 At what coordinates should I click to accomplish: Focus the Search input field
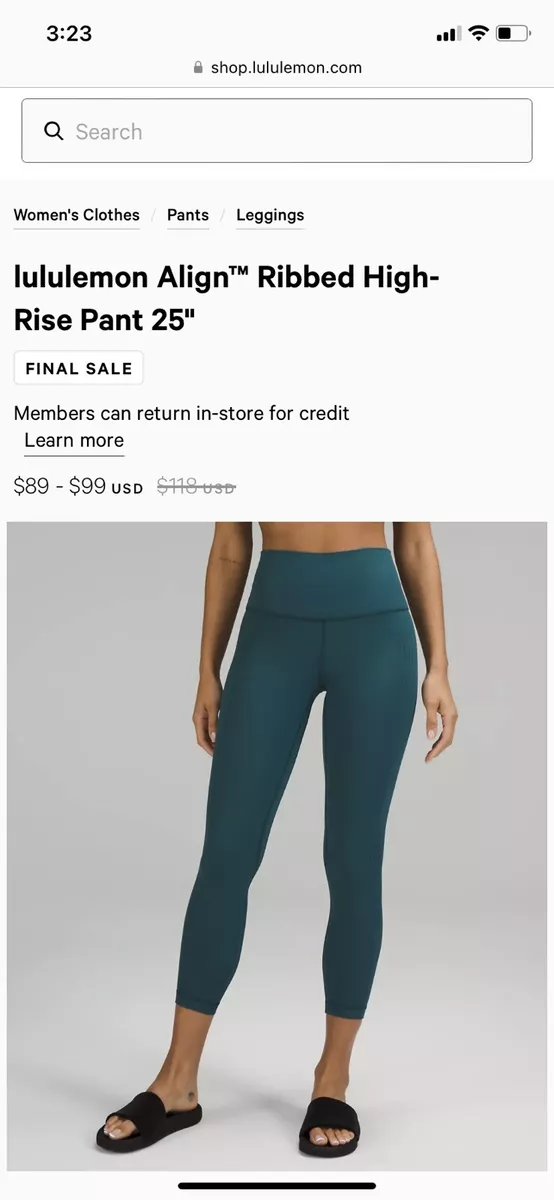[x=277, y=130]
